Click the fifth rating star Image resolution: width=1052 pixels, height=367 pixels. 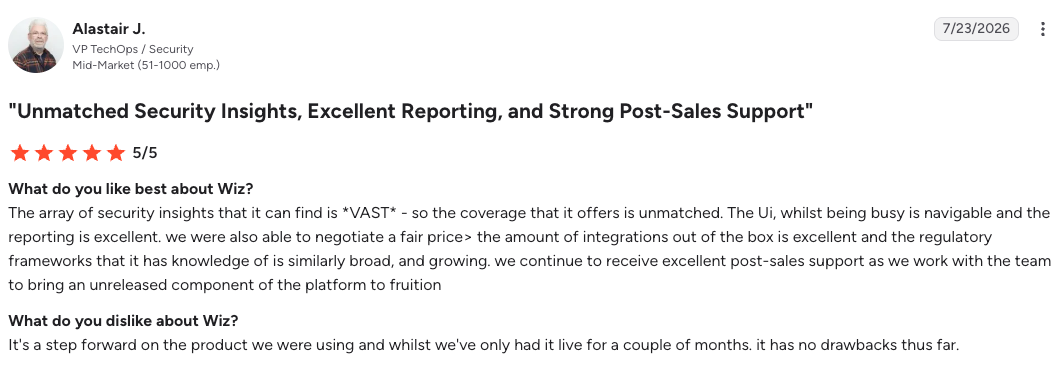(117, 153)
